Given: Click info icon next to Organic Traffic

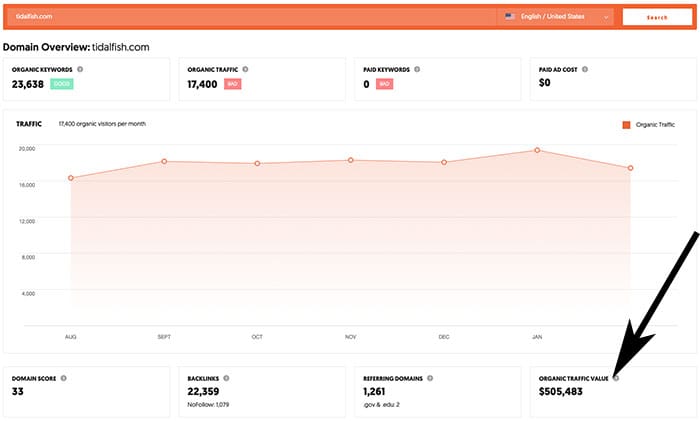Looking at the screenshot, I should point(245,69).
